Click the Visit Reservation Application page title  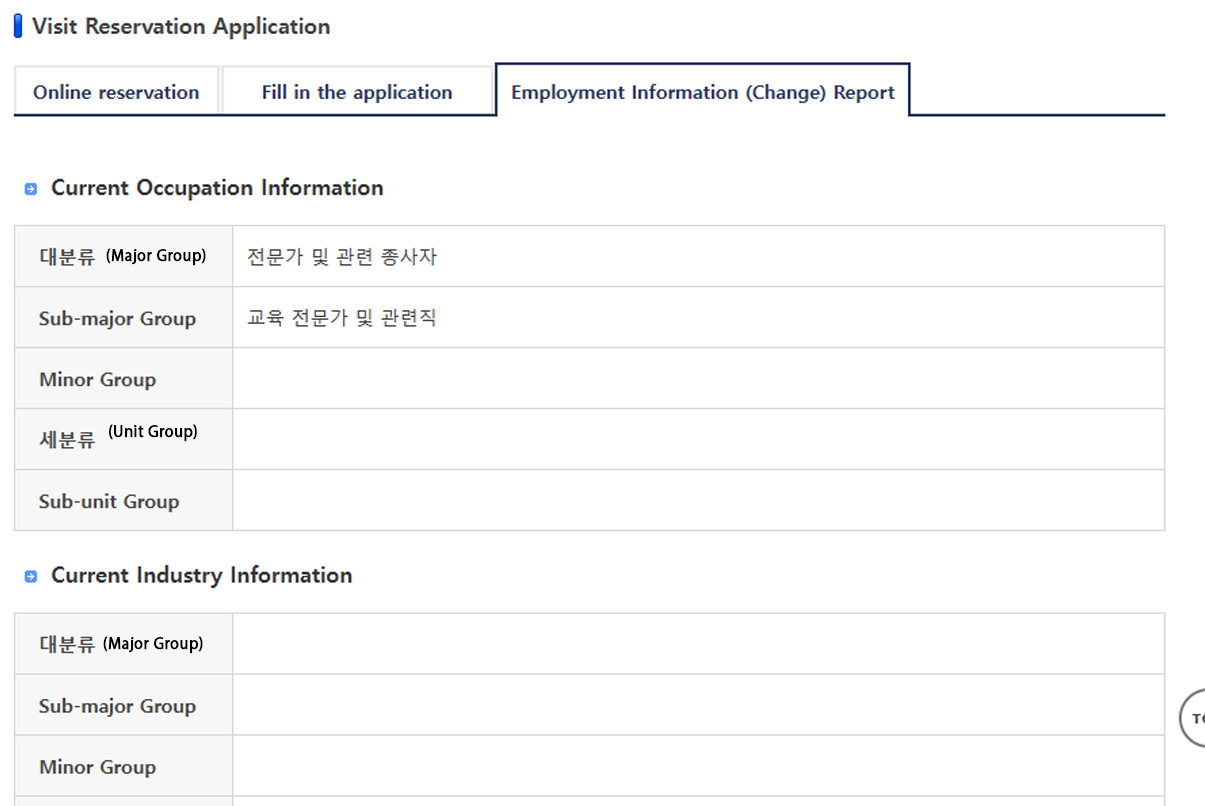tap(181, 27)
